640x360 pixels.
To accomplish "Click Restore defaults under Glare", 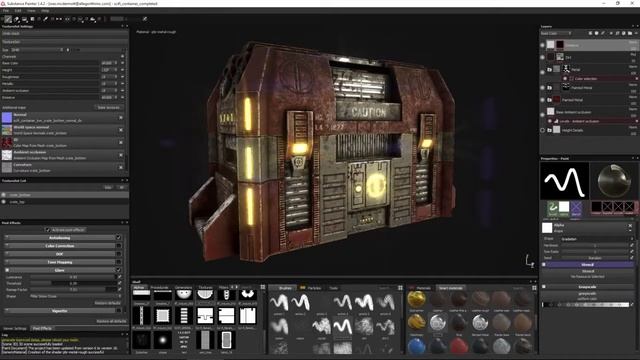I will (108, 303).
